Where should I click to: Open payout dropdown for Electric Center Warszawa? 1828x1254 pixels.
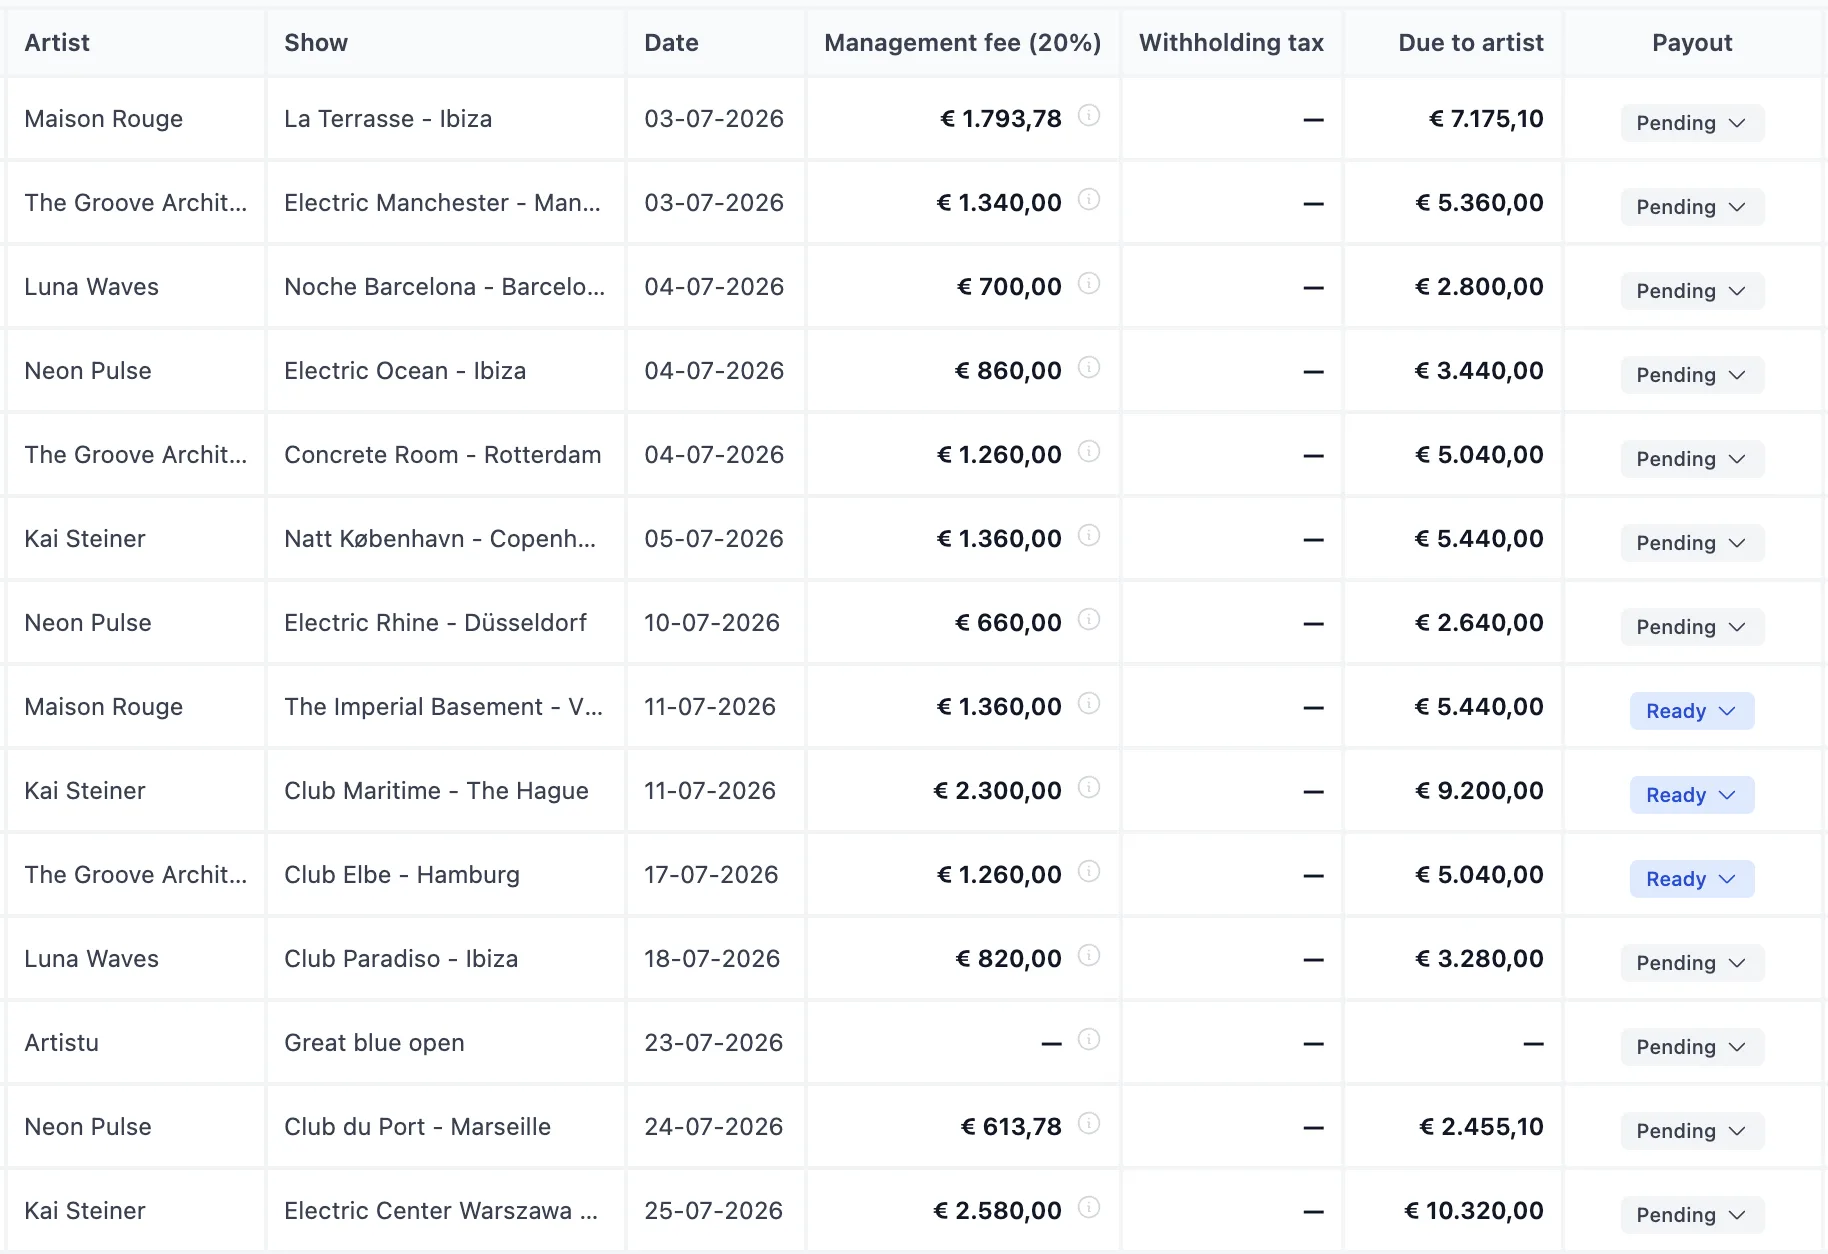(x=1692, y=1215)
